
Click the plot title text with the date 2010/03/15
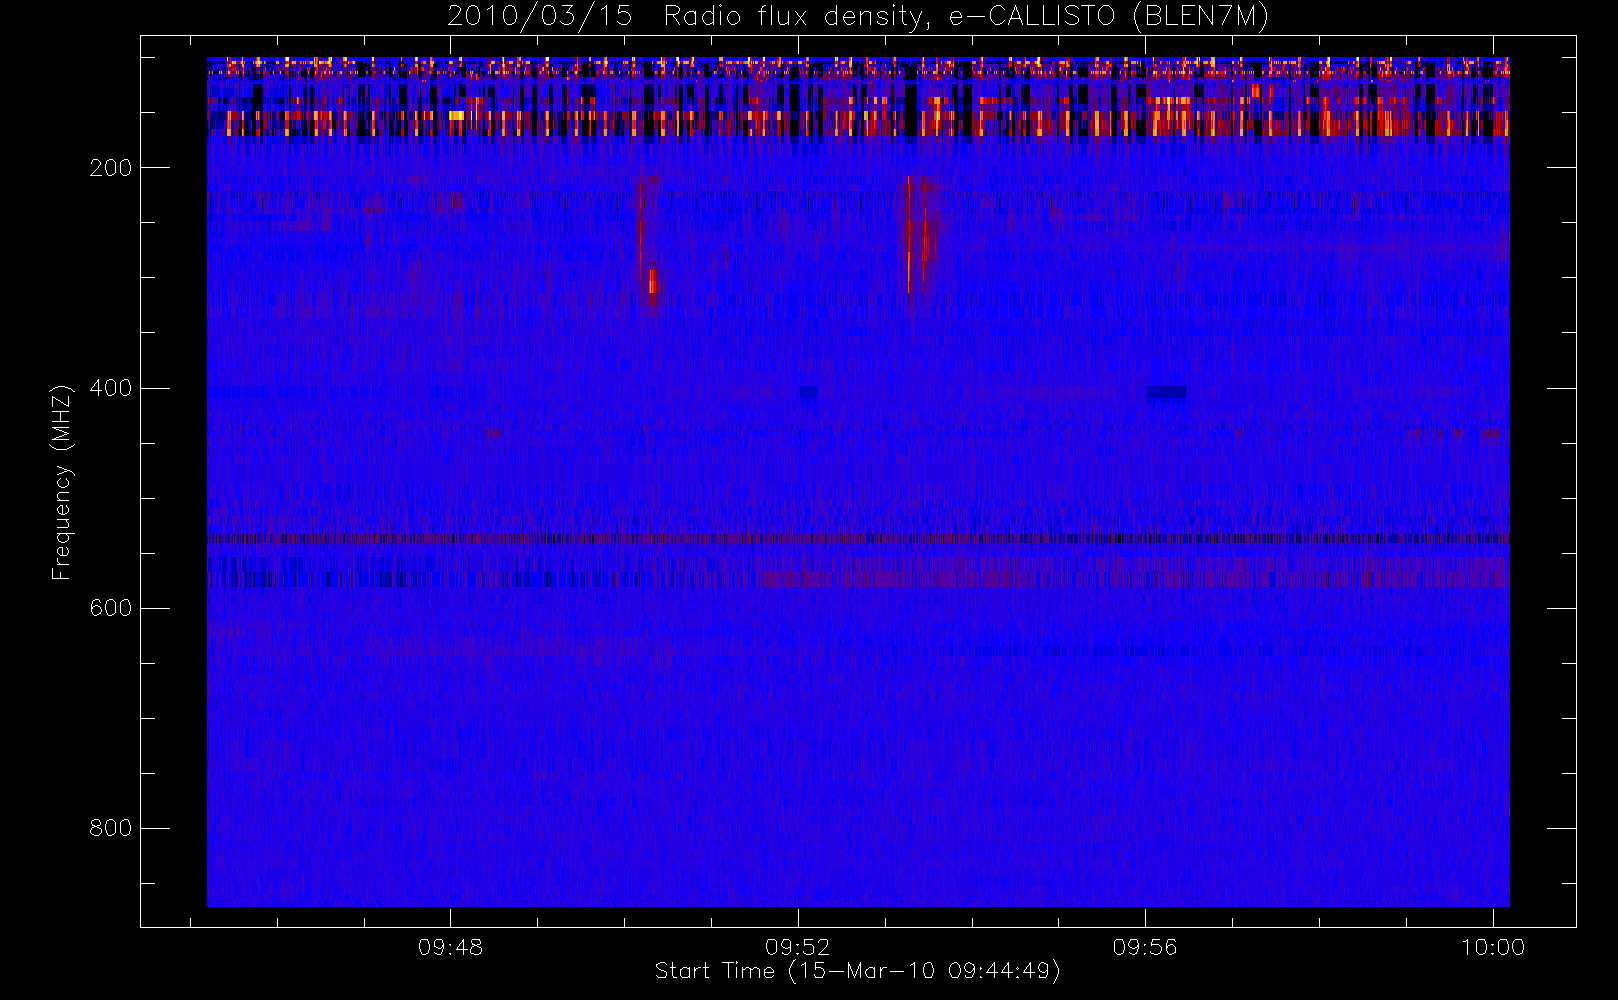(858, 17)
